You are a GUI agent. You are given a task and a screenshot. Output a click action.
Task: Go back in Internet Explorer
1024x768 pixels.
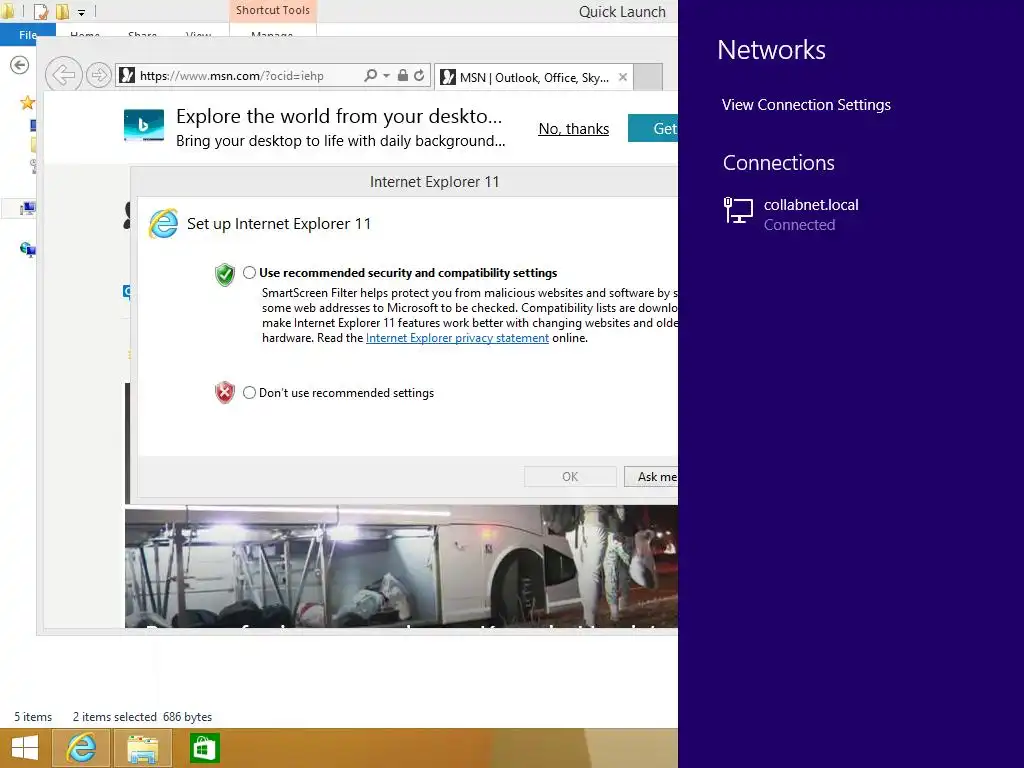63,75
